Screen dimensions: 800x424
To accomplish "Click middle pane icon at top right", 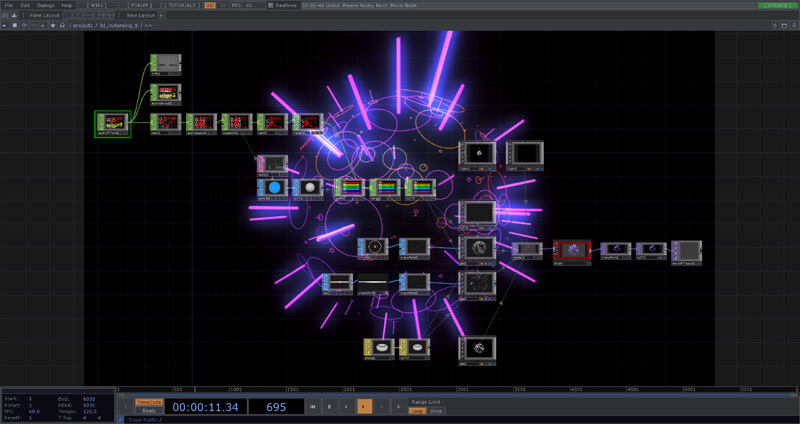I will tap(785, 25).
